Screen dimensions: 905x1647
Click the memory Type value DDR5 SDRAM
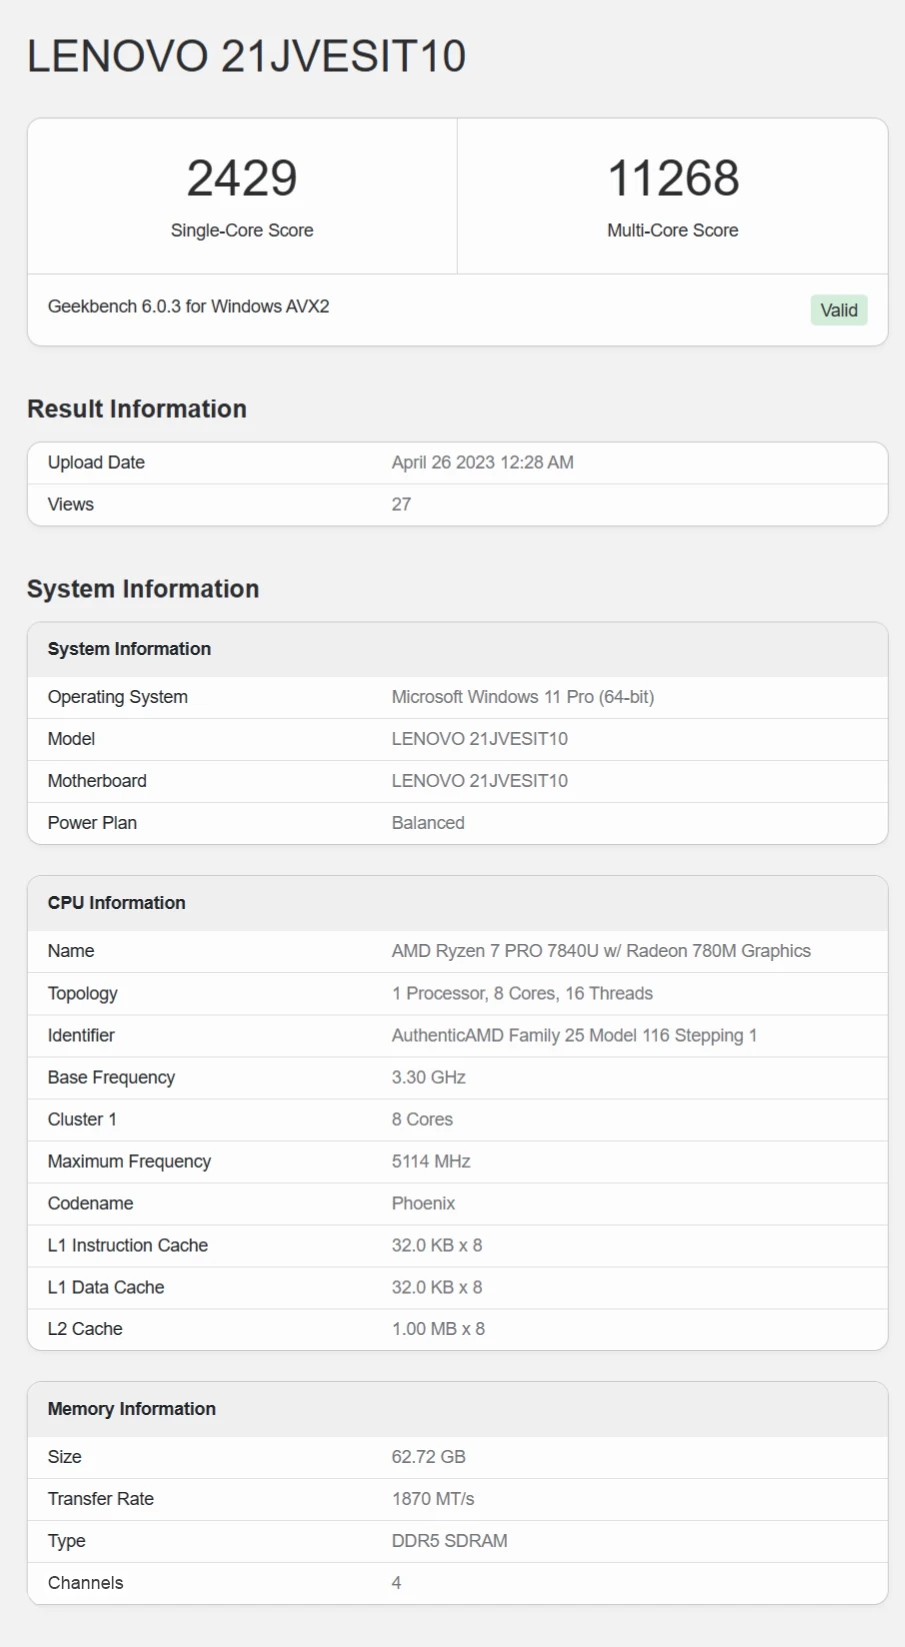(x=449, y=1541)
